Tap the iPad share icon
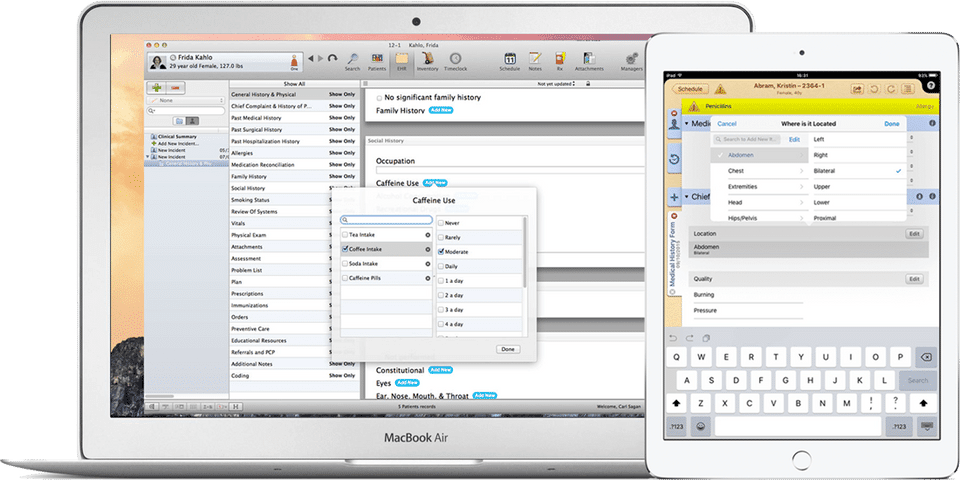 click(858, 89)
